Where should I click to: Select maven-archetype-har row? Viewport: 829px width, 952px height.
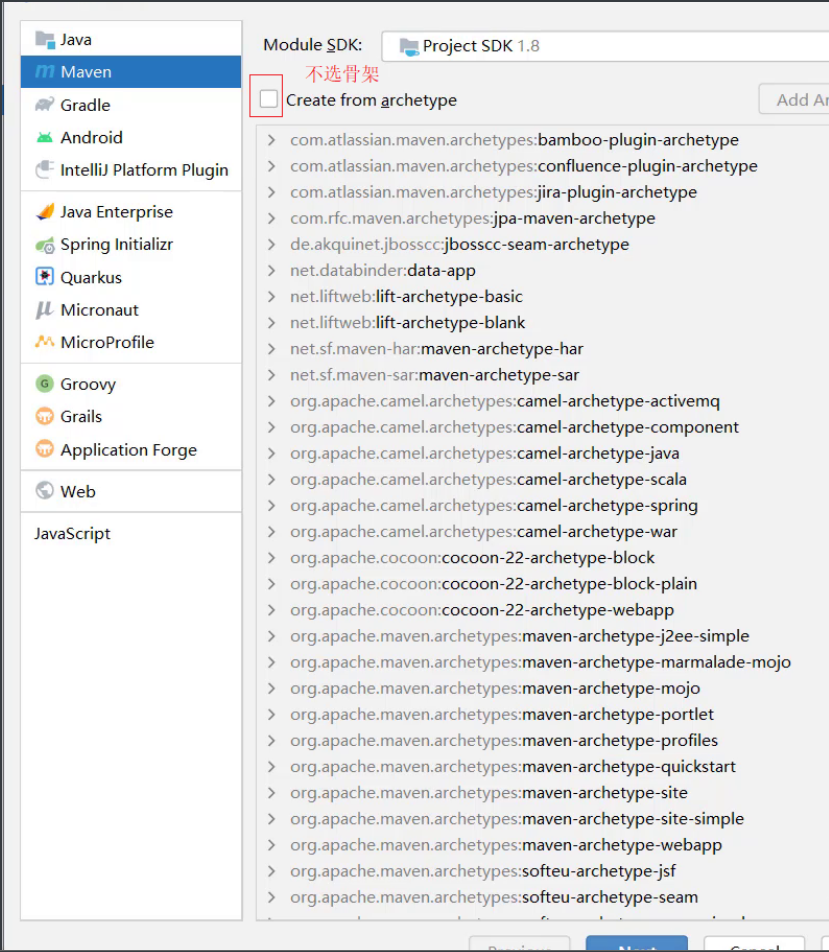point(543,349)
